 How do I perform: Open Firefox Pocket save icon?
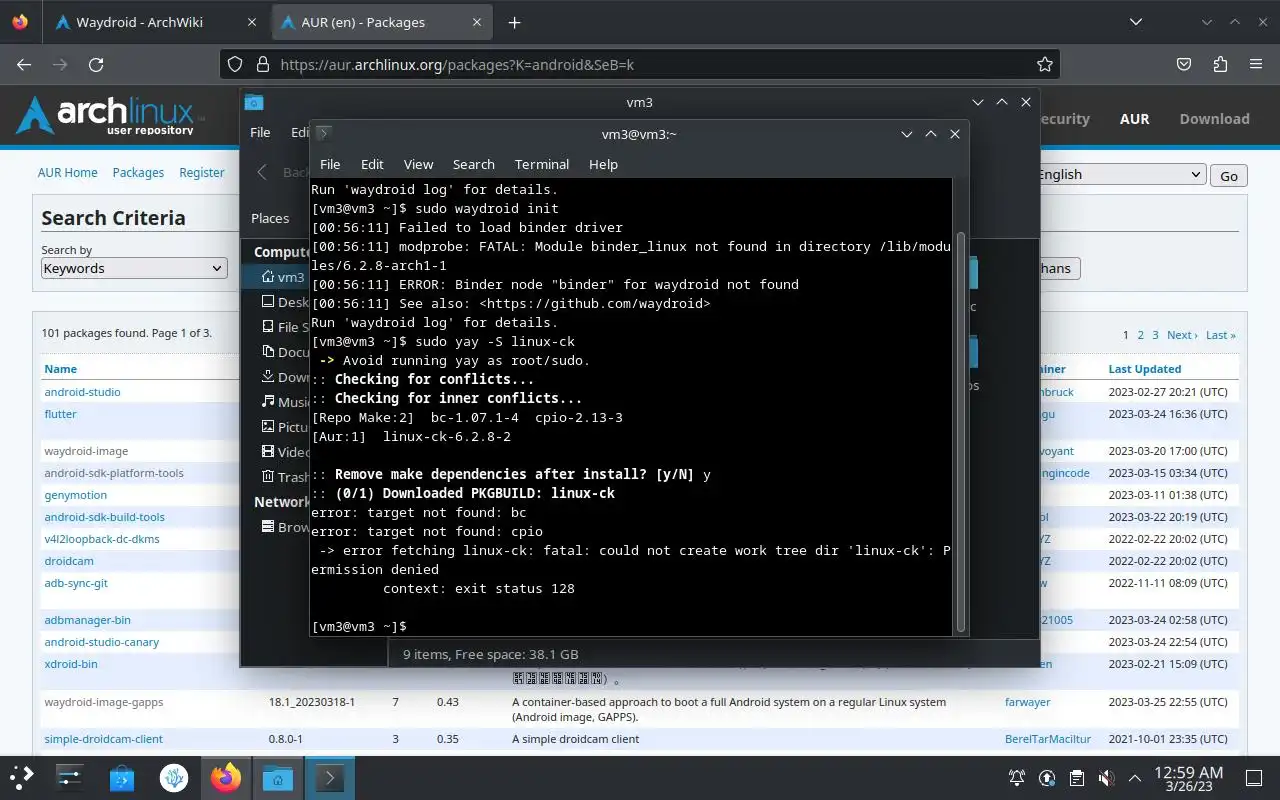(x=1183, y=64)
